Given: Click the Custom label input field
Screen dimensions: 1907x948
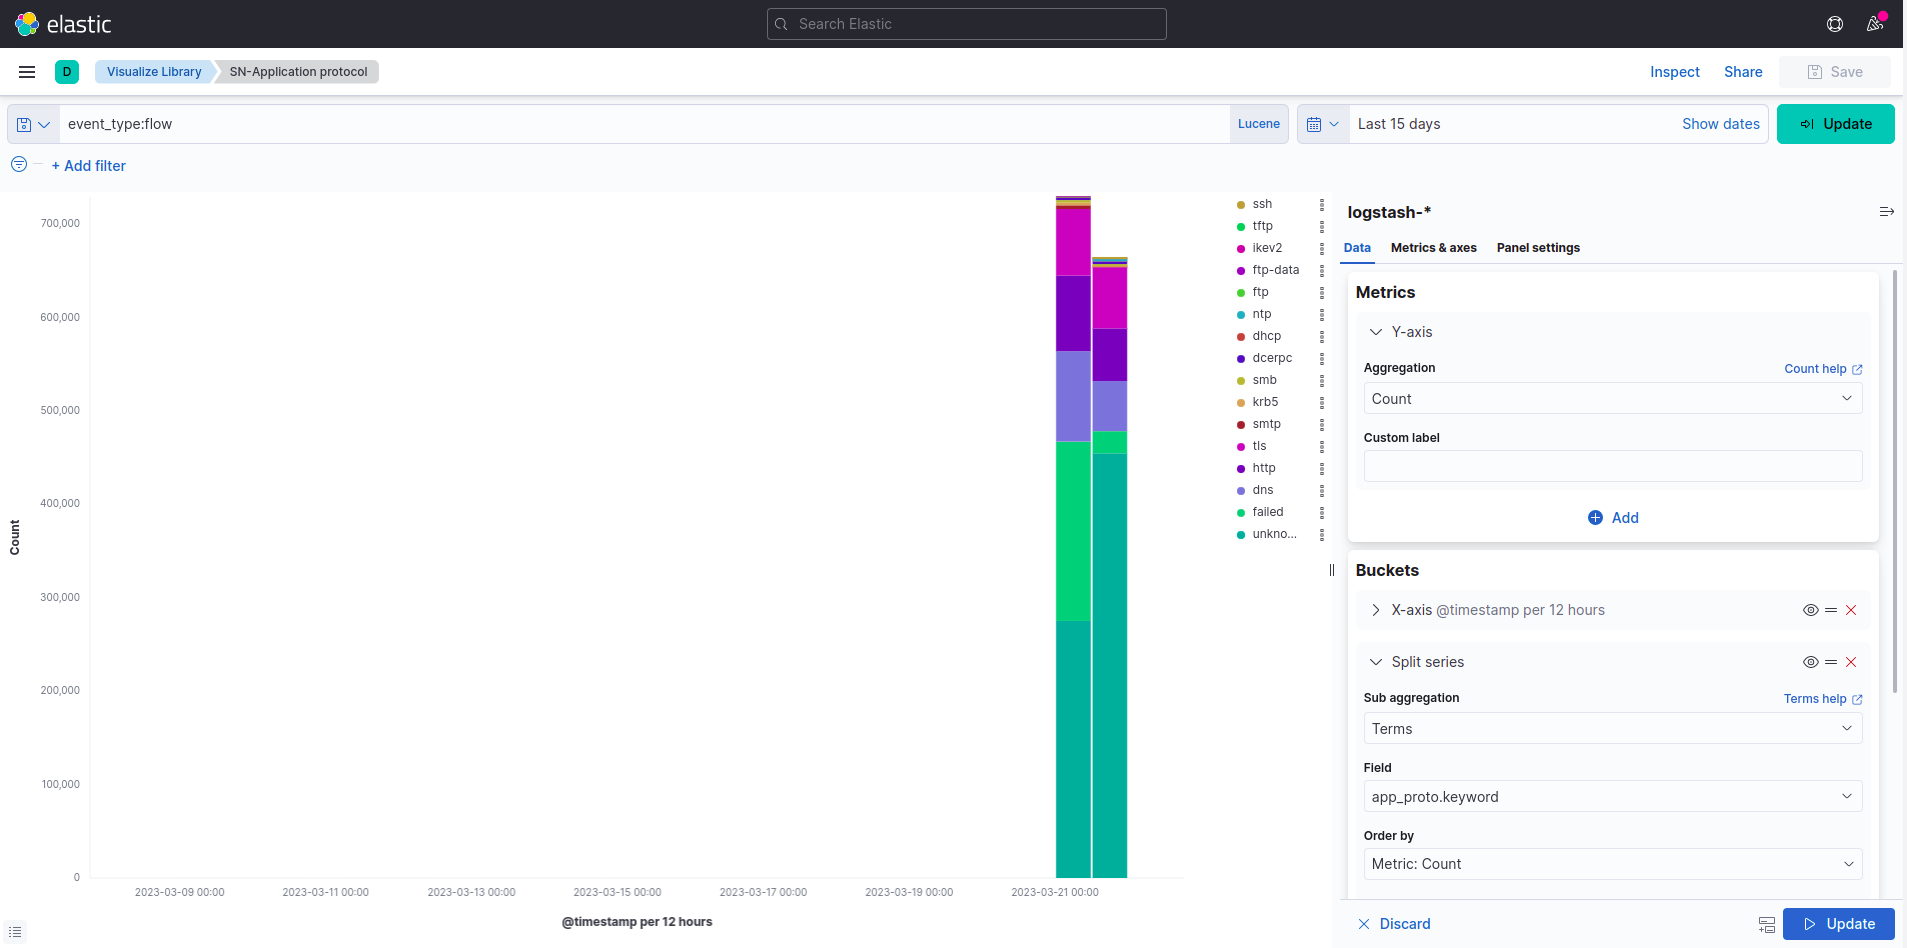Looking at the screenshot, I should (x=1612, y=466).
